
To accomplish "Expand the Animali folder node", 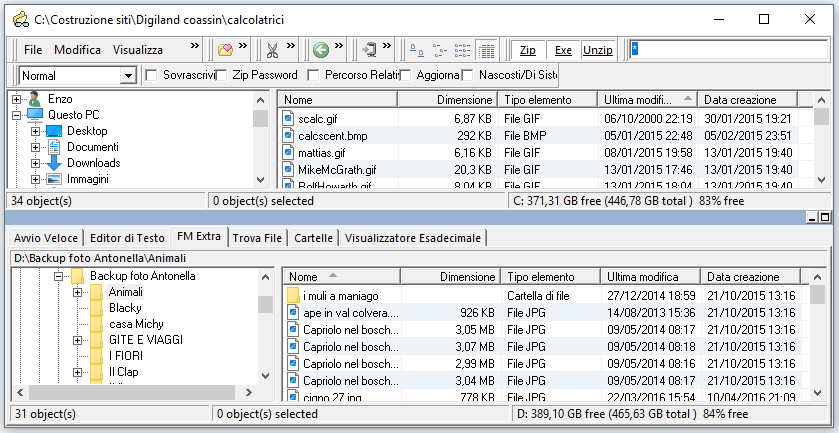I will coord(78,292).
